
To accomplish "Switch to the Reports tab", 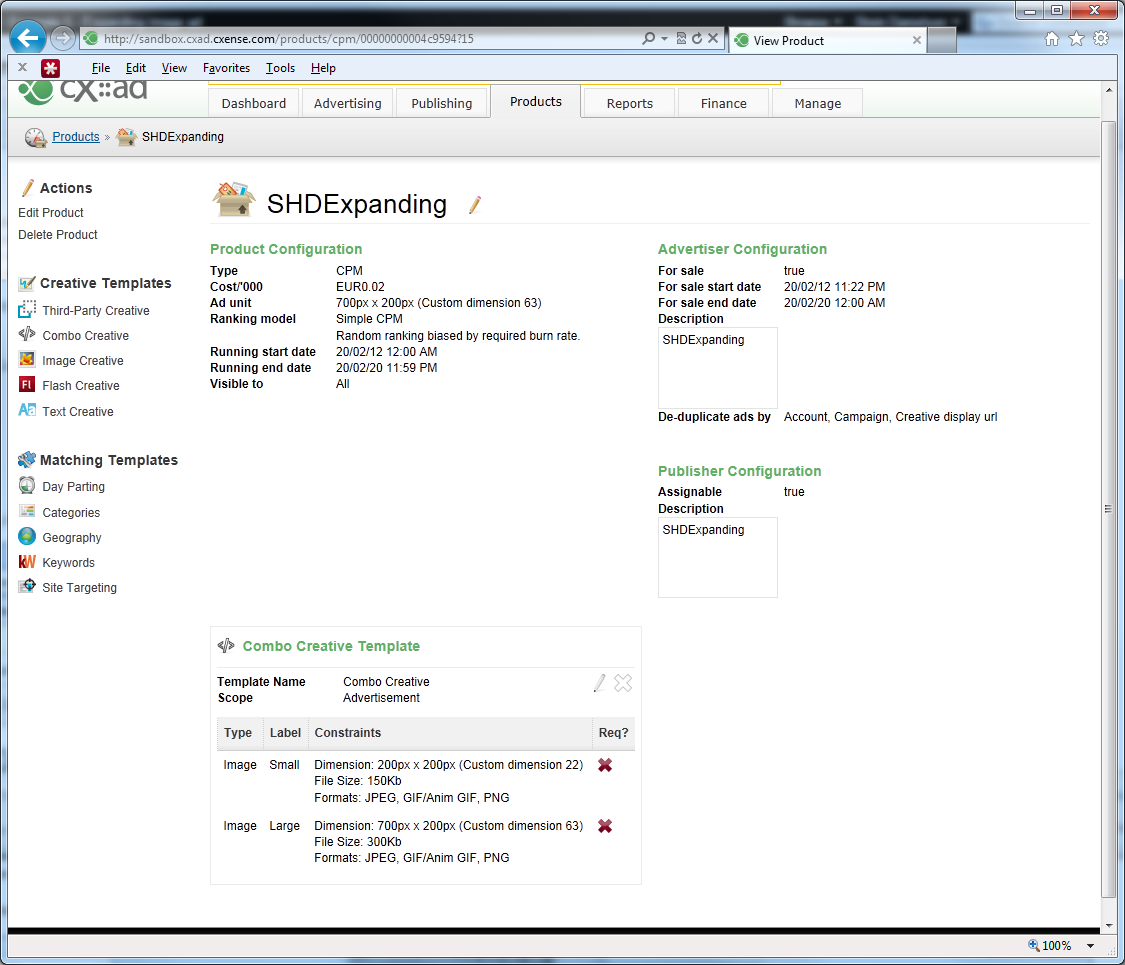I will (629, 103).
